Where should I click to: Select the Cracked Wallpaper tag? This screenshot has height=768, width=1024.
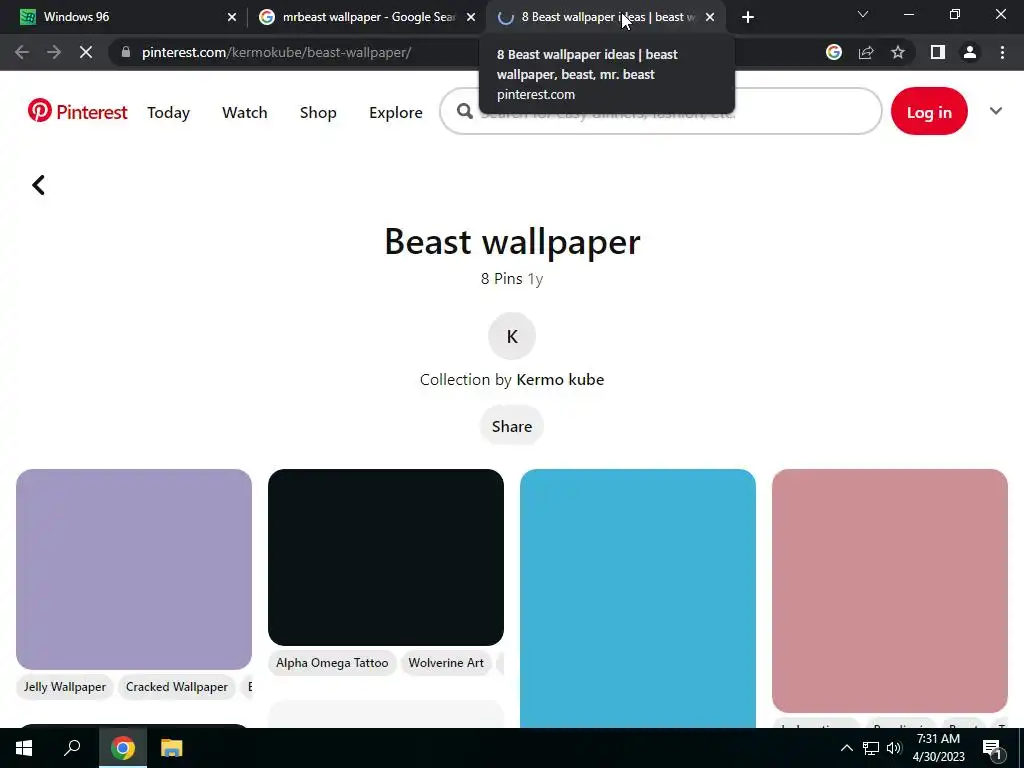[177, 687]
